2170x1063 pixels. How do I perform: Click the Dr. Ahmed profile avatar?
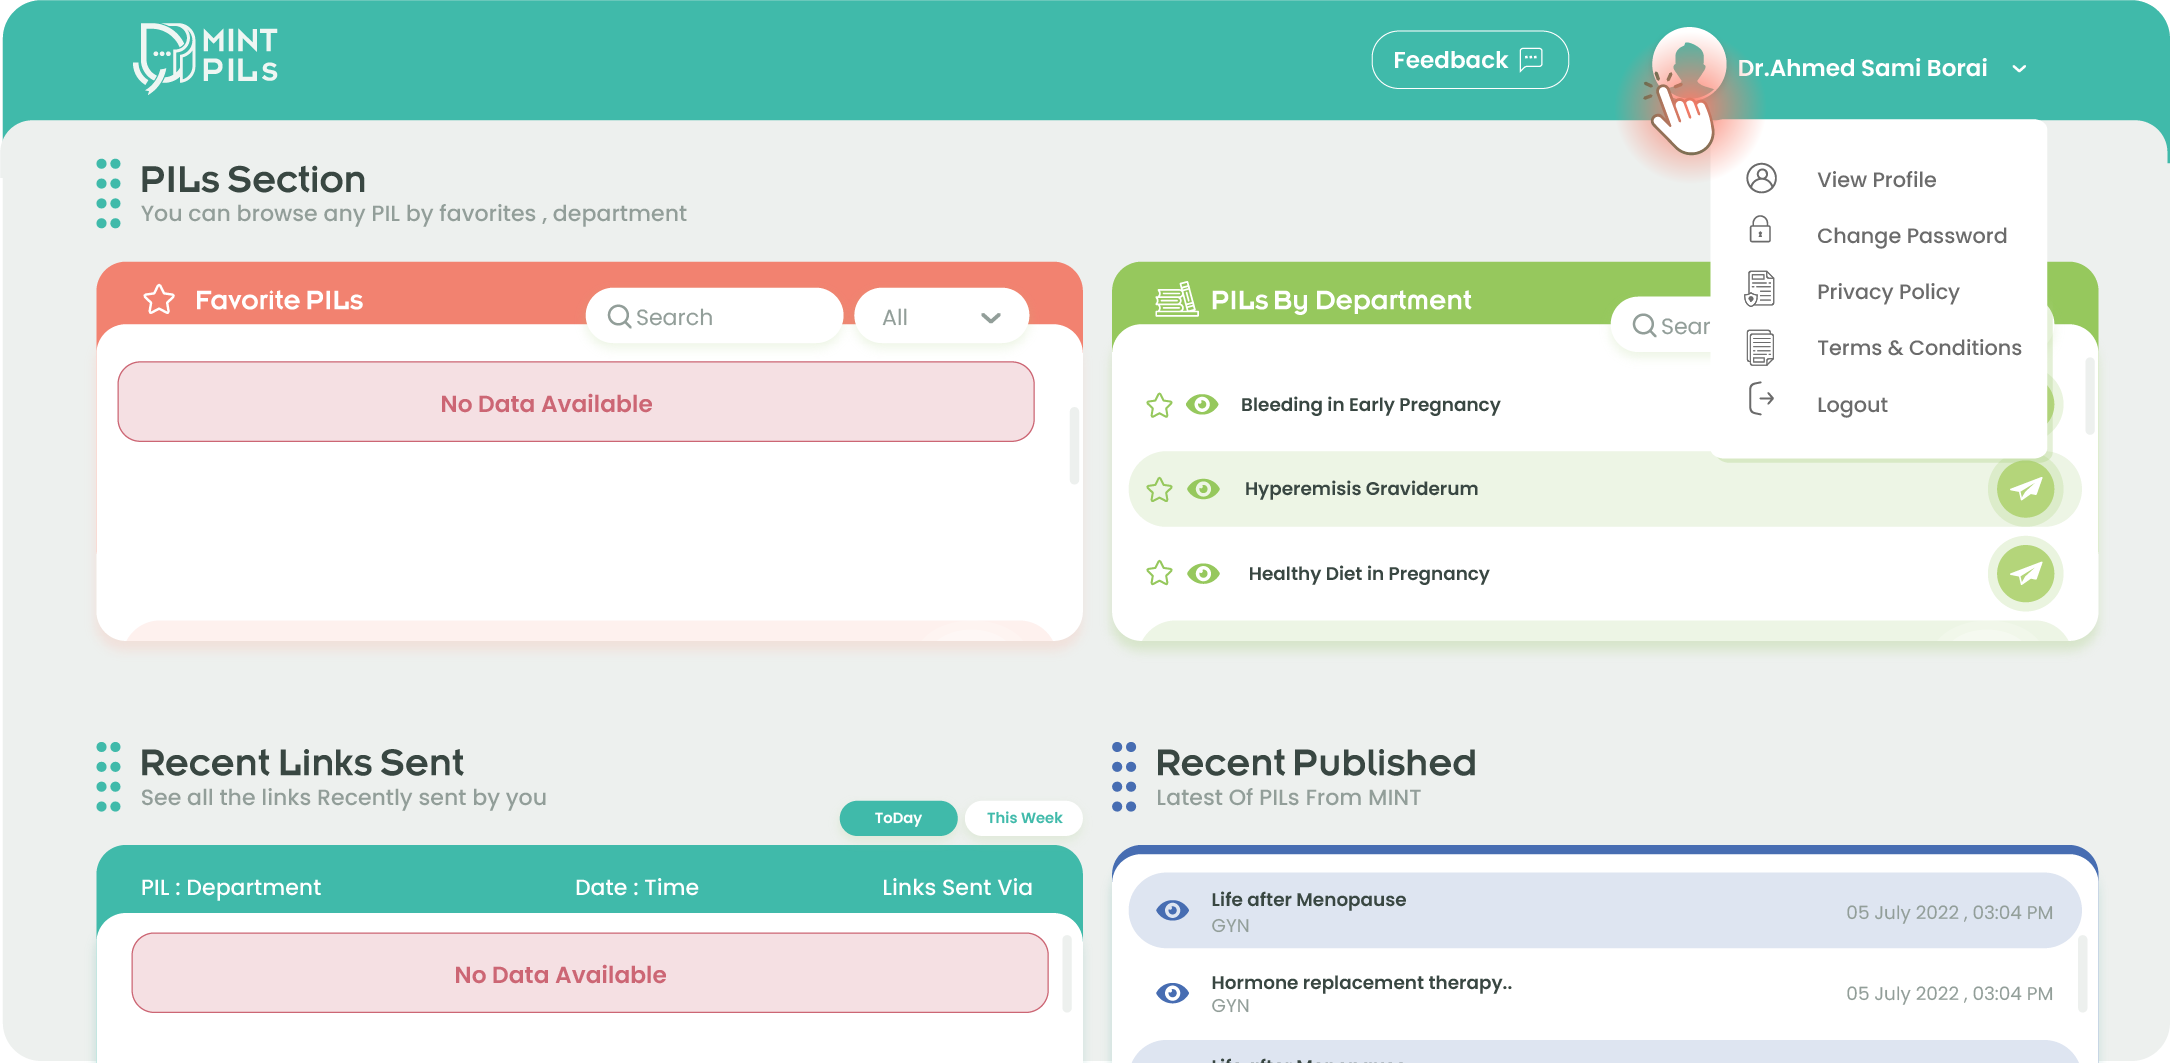(x=1688, y=64)
